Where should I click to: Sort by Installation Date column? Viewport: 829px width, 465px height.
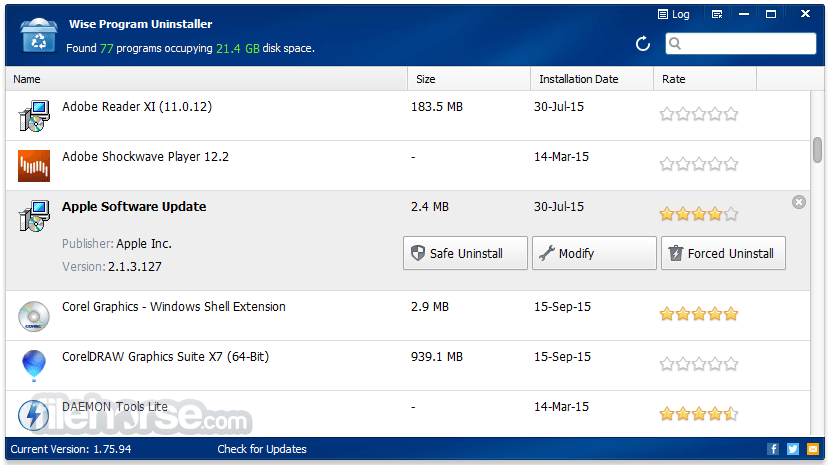tap(592, 79)
